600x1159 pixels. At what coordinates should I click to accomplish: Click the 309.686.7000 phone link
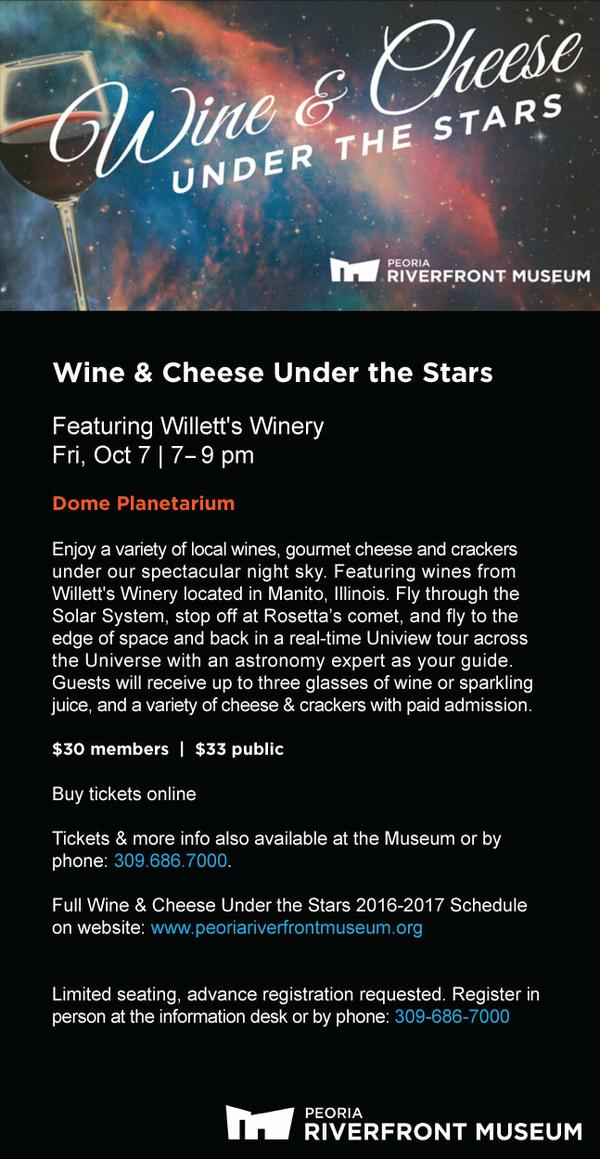[x=171, y=861]
